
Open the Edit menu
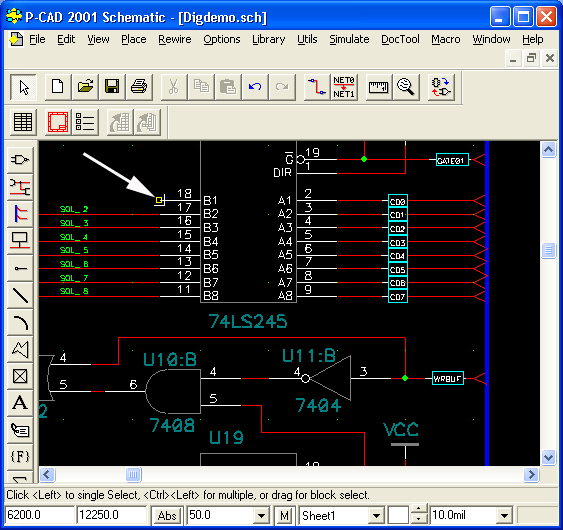coord(66,39)
